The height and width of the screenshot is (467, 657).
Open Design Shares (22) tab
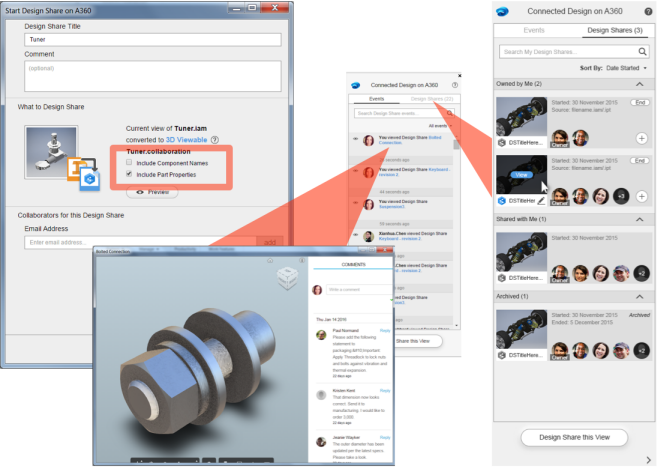[432, 99]
